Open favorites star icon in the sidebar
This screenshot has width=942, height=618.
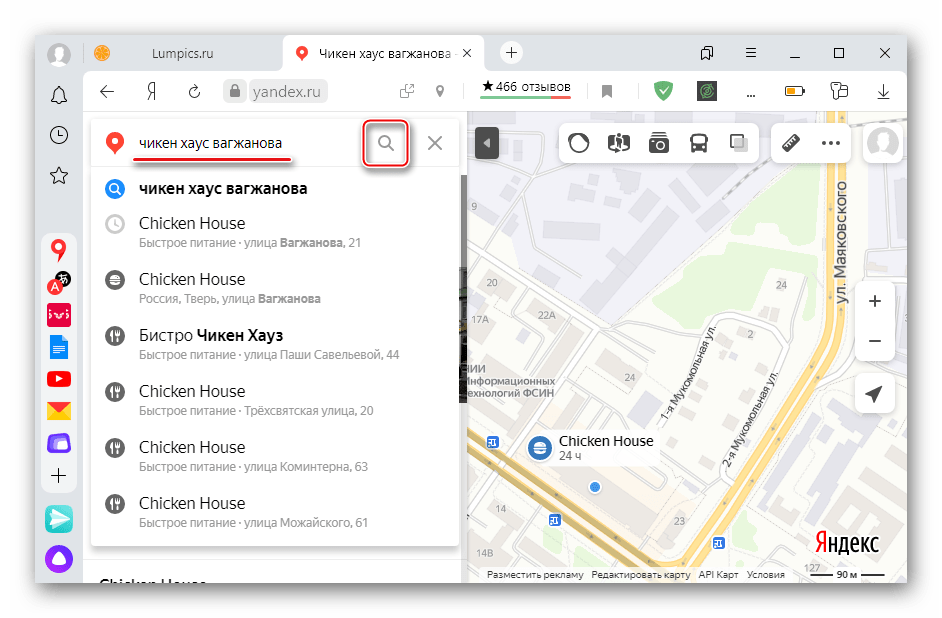(x=59, y=175)
